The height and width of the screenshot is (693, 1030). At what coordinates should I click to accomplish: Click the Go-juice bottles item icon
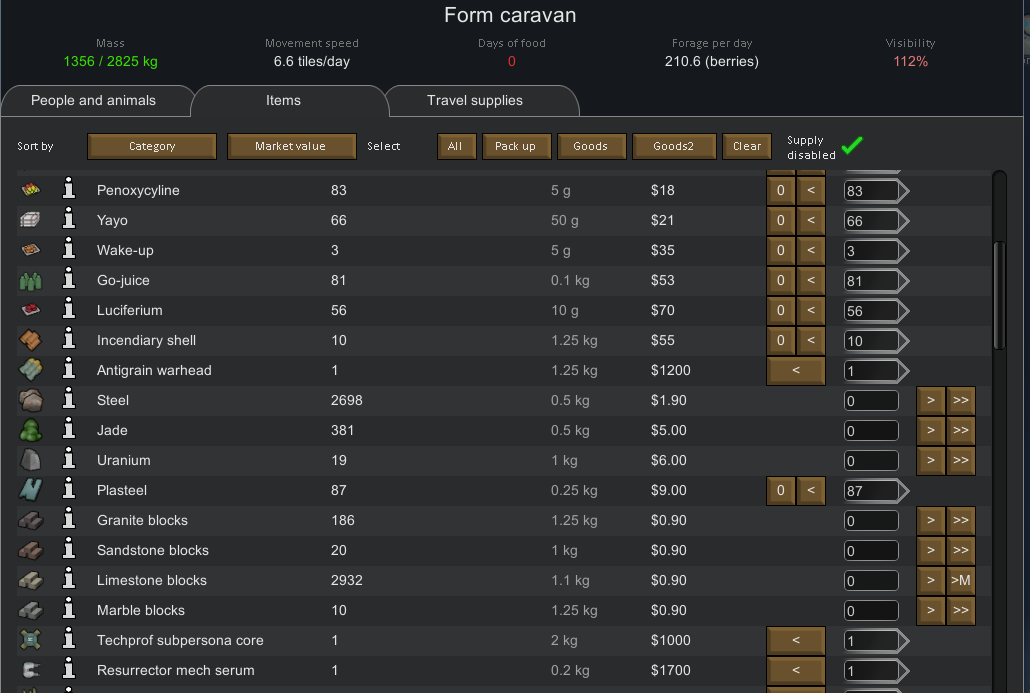[x=31, y=280]
